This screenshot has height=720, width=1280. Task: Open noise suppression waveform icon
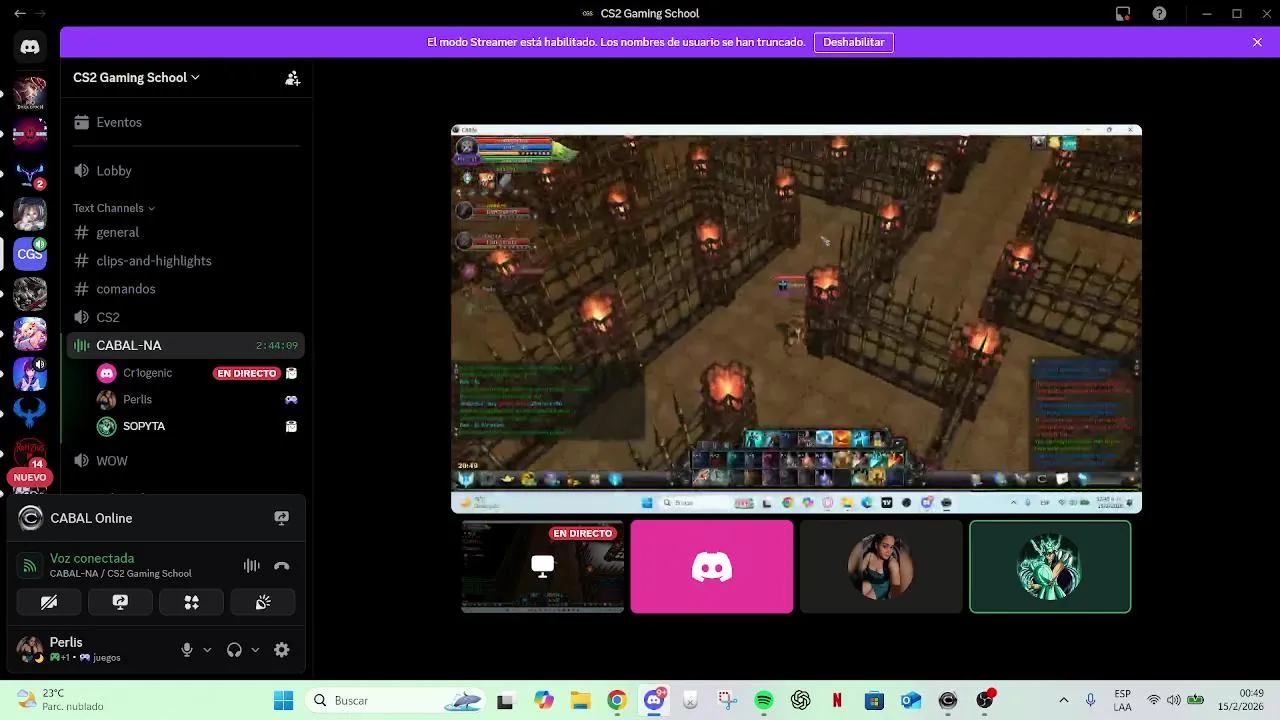(252, 566)
